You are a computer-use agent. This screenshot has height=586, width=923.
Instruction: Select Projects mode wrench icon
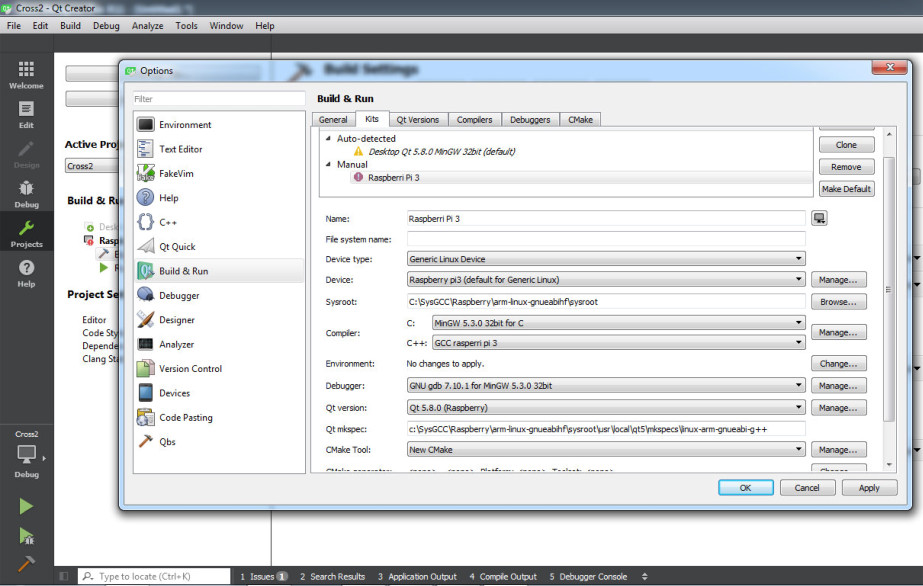pos(26,234)
